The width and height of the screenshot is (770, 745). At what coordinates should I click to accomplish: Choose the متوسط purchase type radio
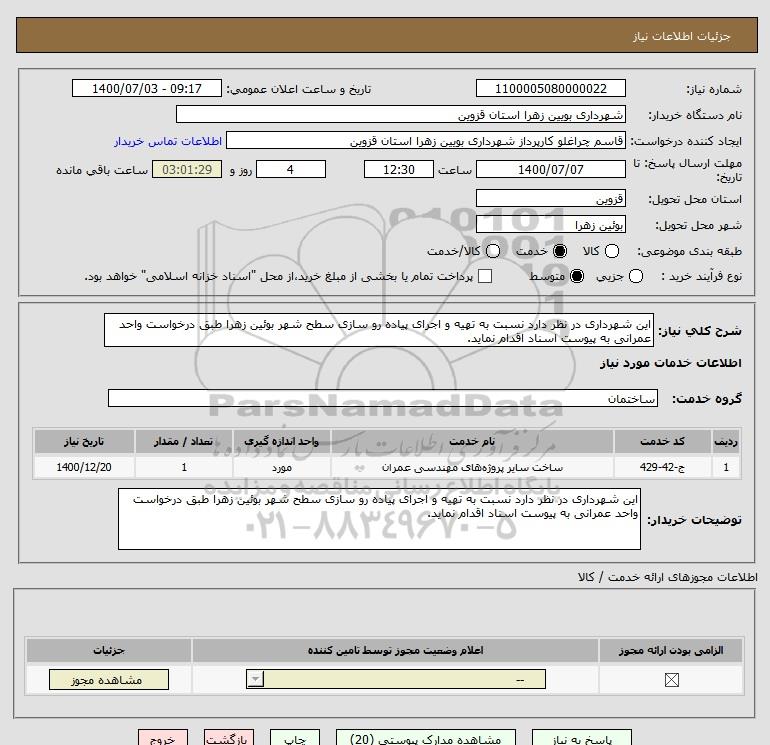pos(577,276)
